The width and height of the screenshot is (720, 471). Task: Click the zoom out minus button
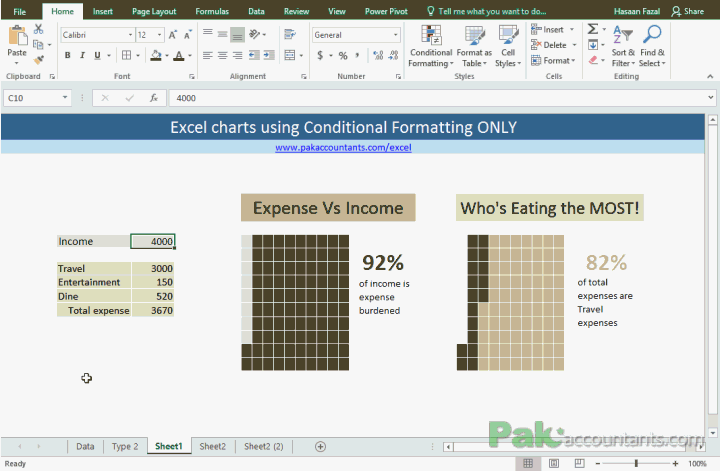coord(598,463)
